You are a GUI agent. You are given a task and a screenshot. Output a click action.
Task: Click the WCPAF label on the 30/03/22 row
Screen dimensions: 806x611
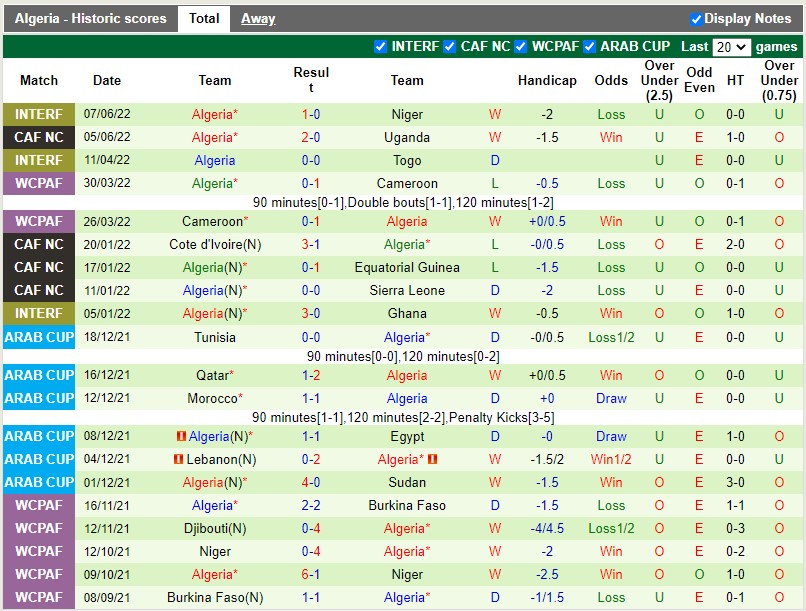(x=39, y=183)
